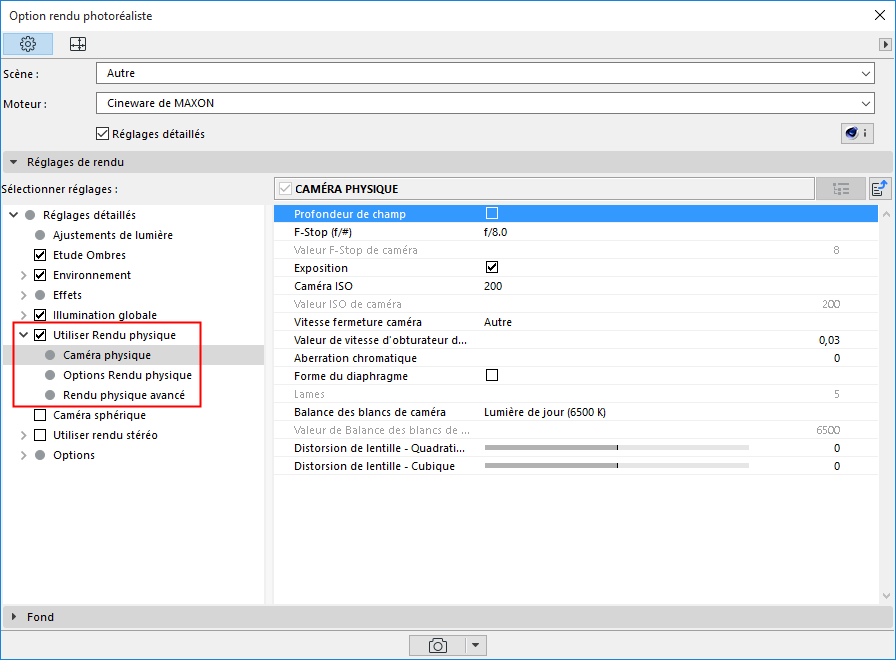Collapse the Réglages de rendu section

click(x=14, y=162)
